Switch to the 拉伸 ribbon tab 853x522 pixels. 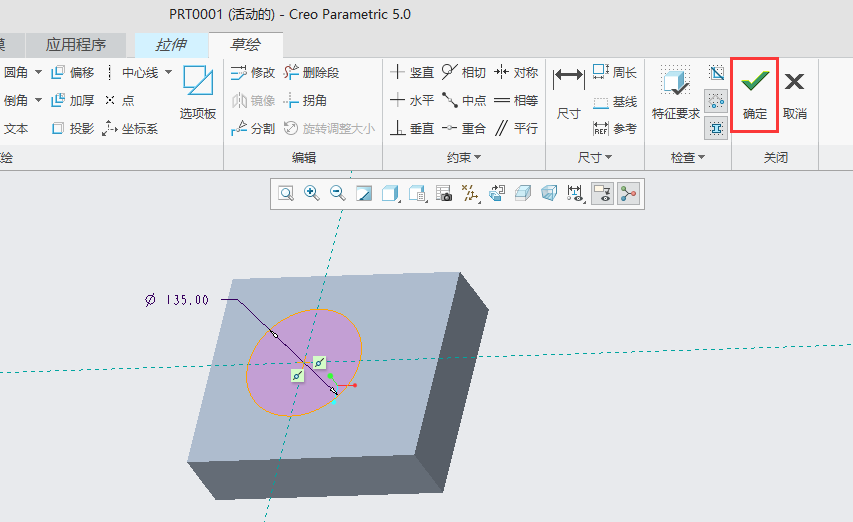tap(172, 44)
